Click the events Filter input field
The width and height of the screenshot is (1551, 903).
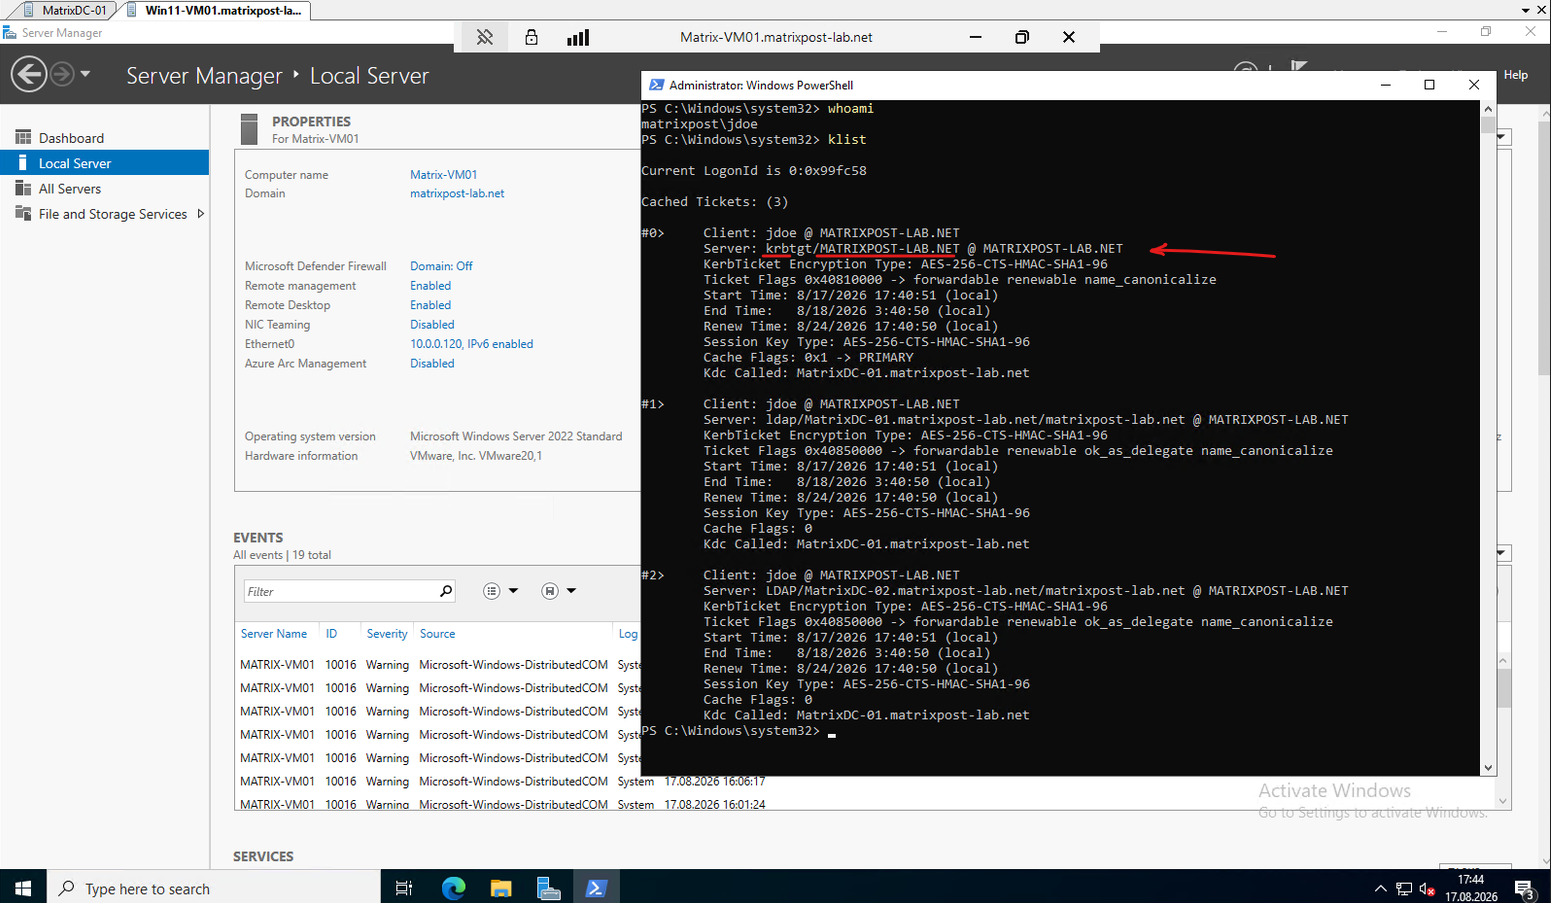pos(340,591)
